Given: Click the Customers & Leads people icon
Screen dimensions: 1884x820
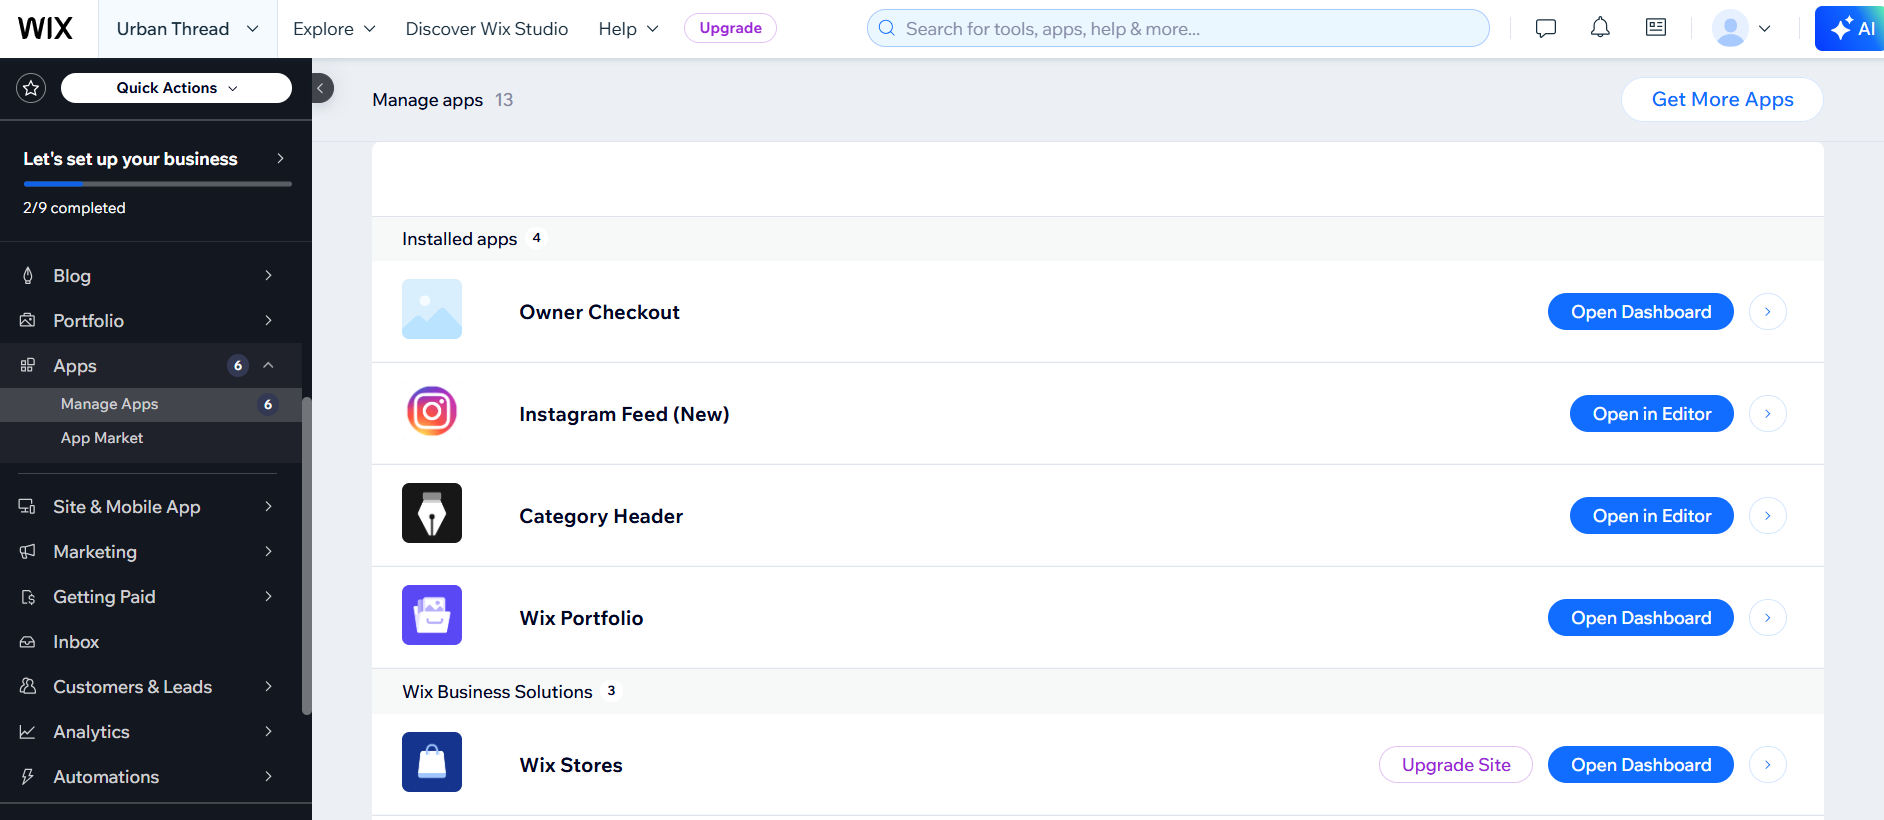Looking at the screenshot, I should click(x=28, y=687).
